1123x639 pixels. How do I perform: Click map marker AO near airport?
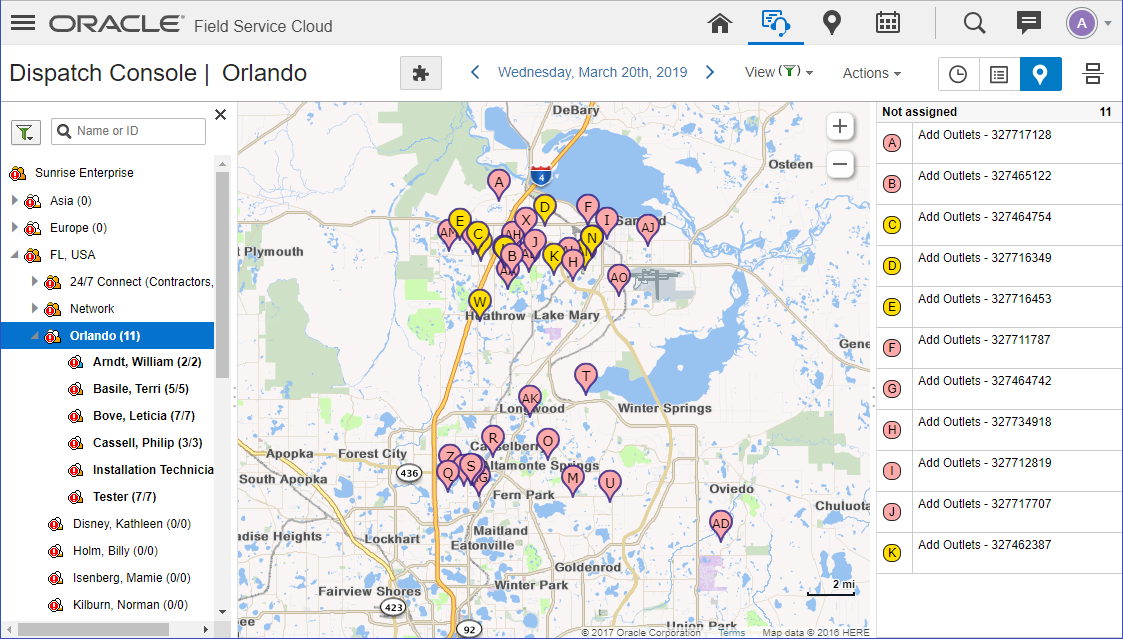click(619, 279)
